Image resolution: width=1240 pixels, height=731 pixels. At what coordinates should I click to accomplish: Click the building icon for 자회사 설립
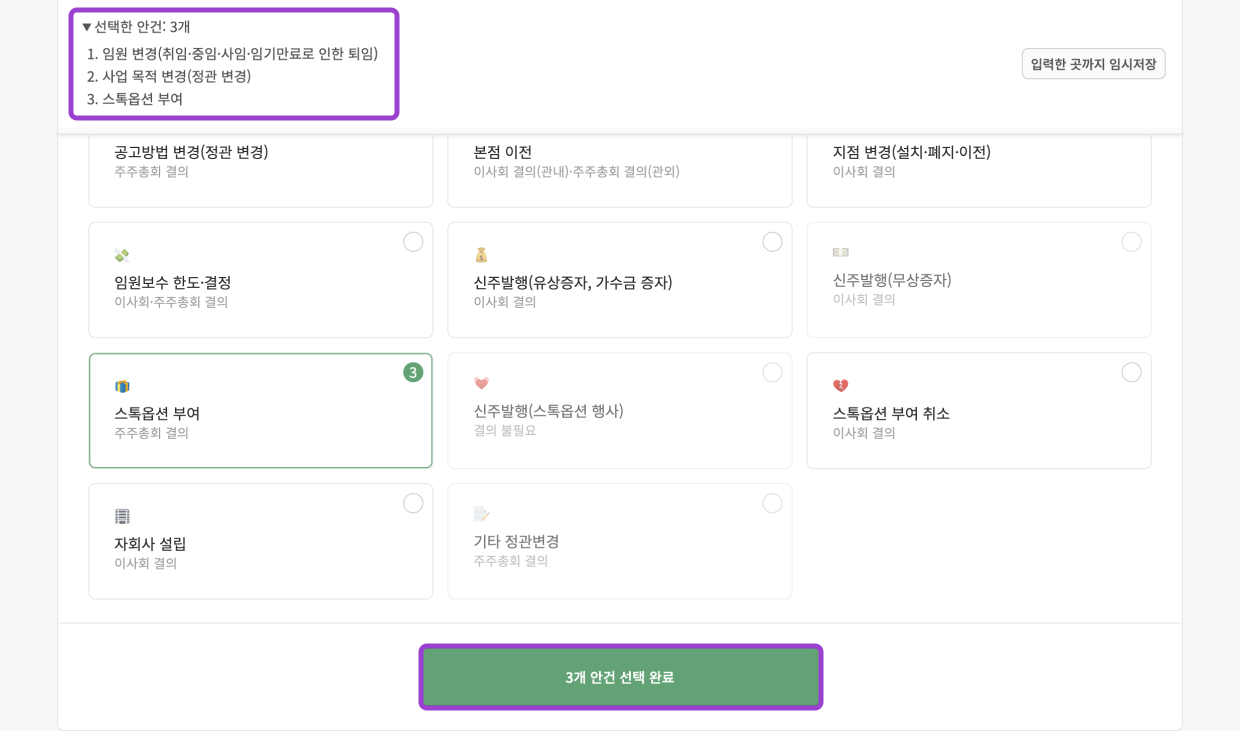[x=122, y=516]
